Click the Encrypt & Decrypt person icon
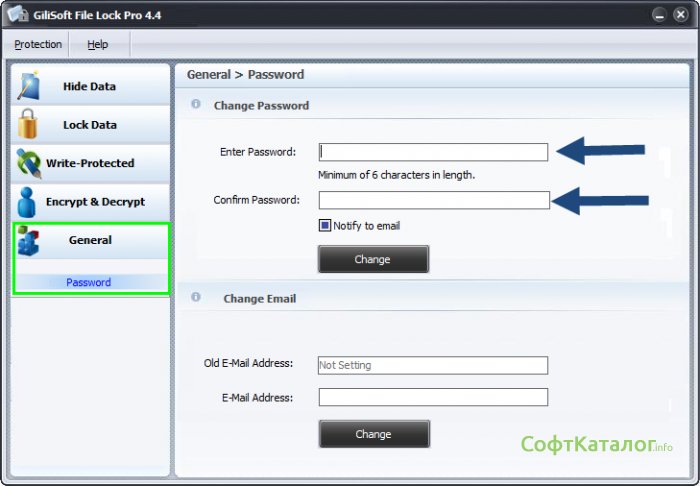Image resolution: width=700 pixels, height=486 pixels. (x=29, y=202)
